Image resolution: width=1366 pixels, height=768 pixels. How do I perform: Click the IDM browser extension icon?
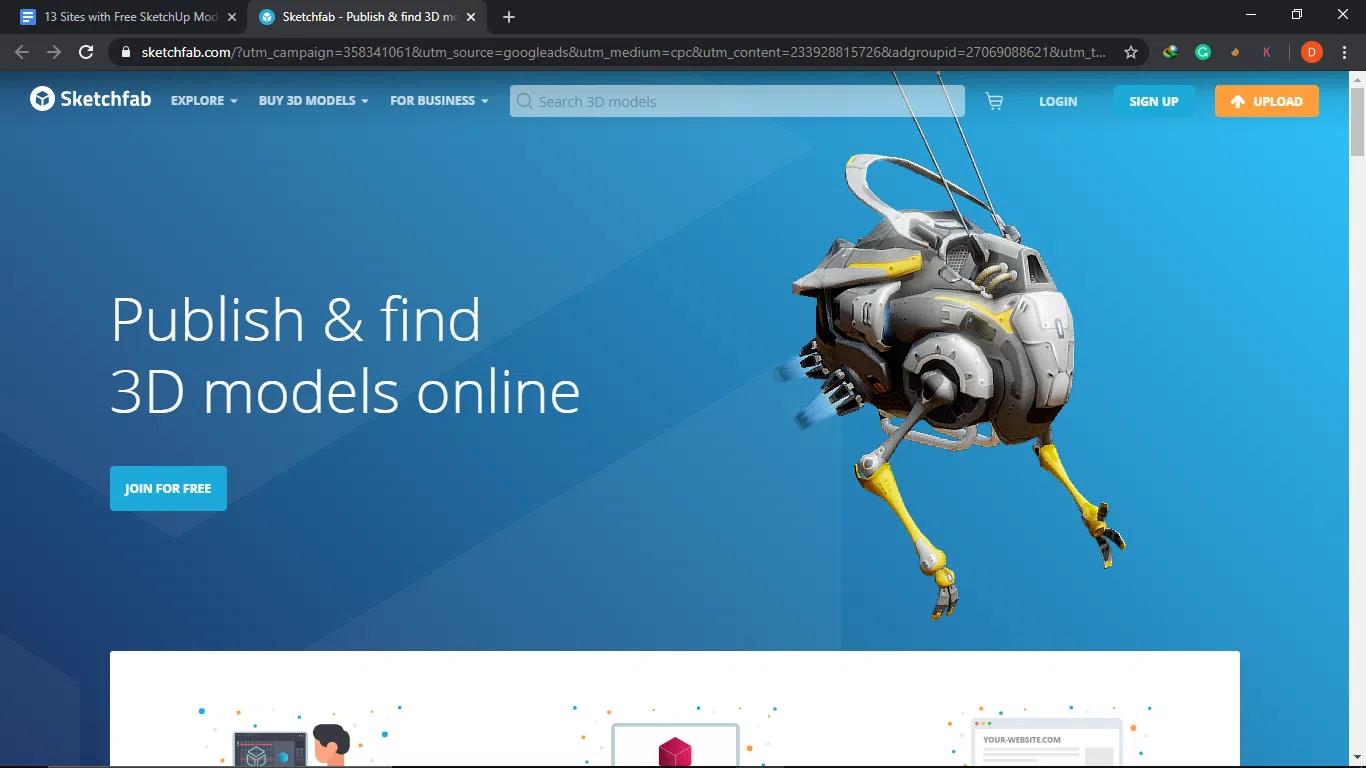coord(1169,51)
